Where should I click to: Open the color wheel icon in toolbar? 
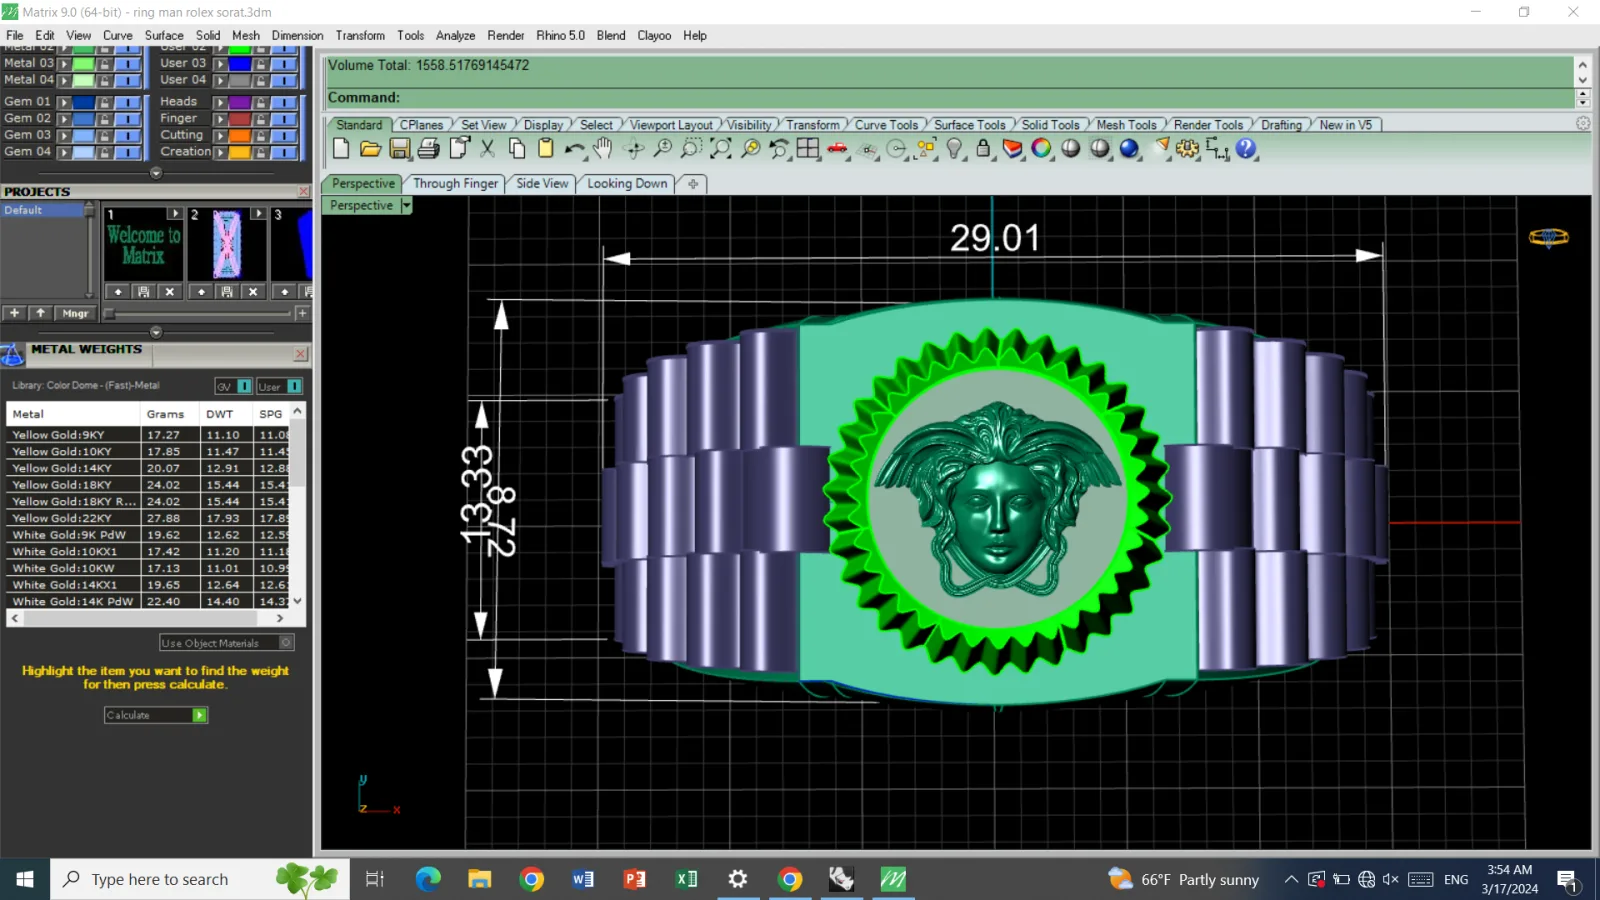[x=1042, y=149]
